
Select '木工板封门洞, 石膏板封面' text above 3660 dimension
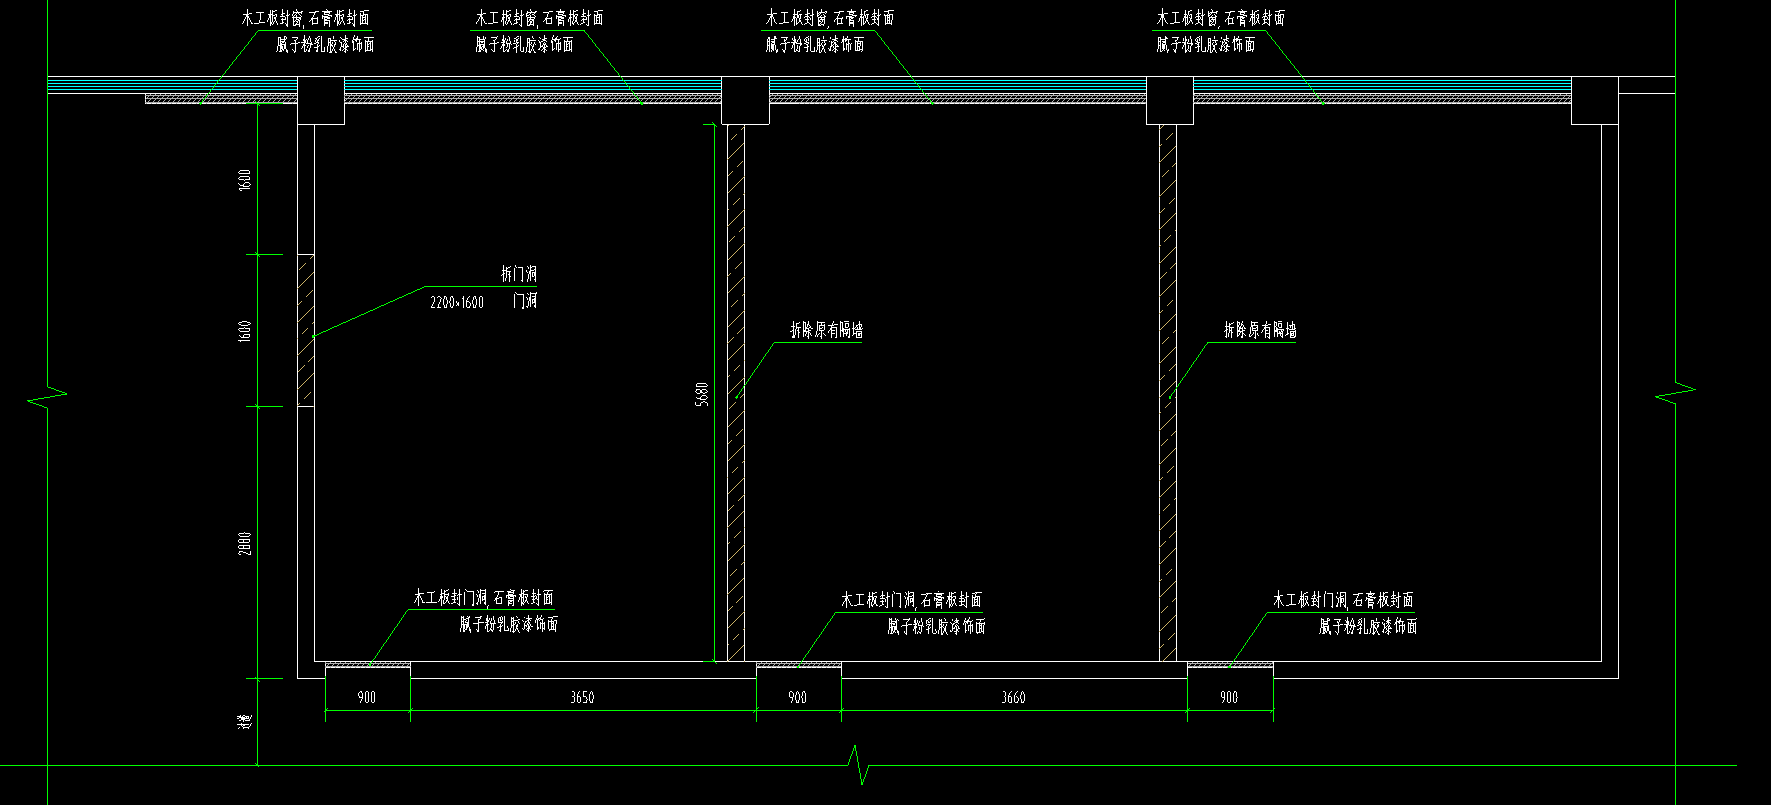point(911,600)
